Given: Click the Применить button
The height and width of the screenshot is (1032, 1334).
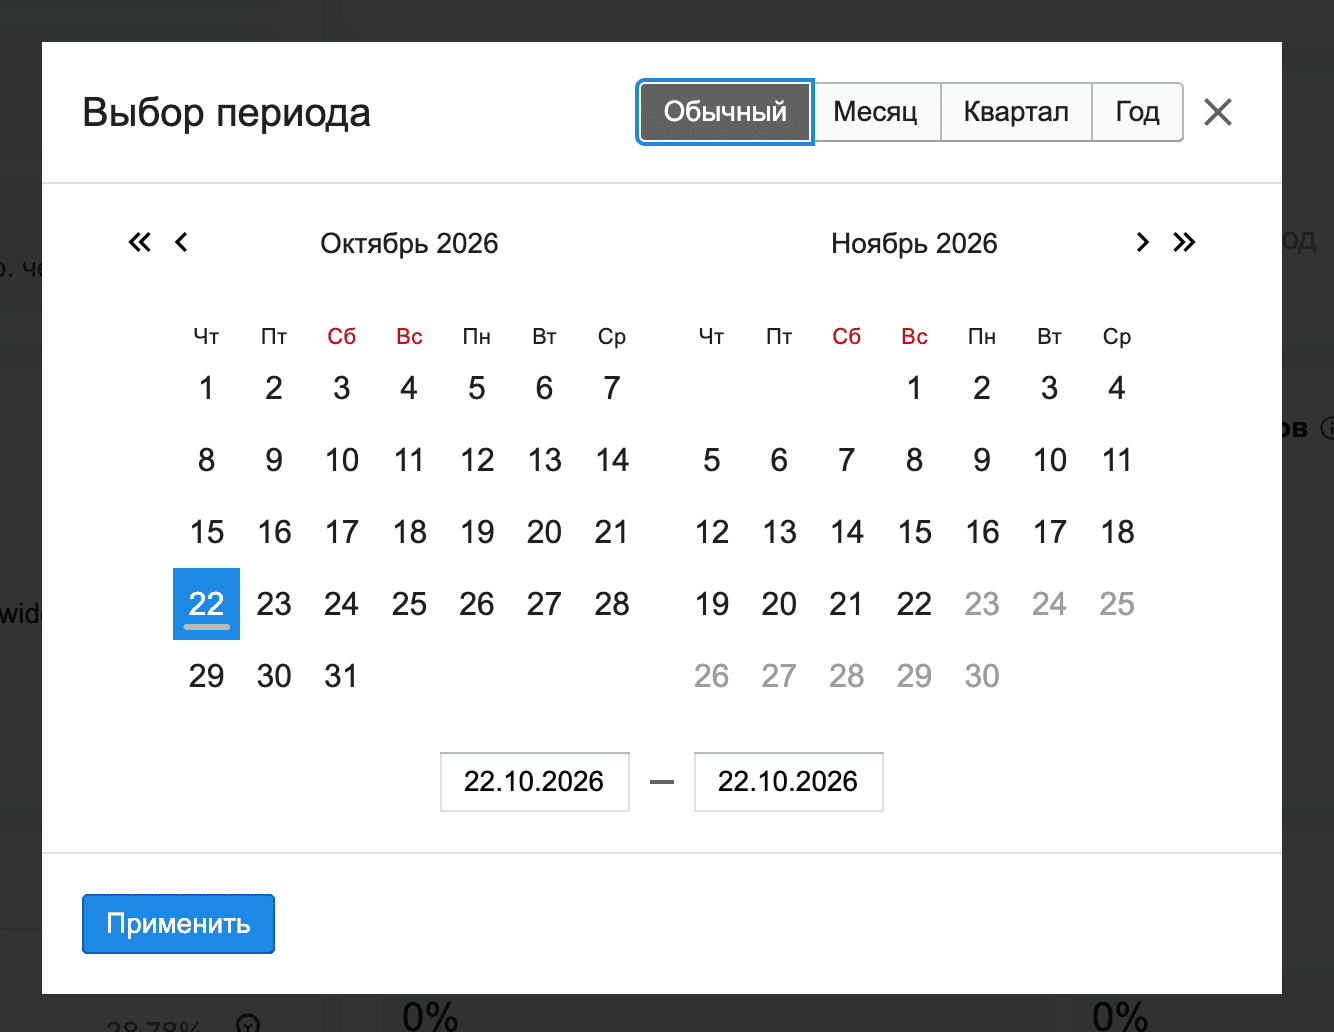Looking at the screenshot, I should coord(178,924).
